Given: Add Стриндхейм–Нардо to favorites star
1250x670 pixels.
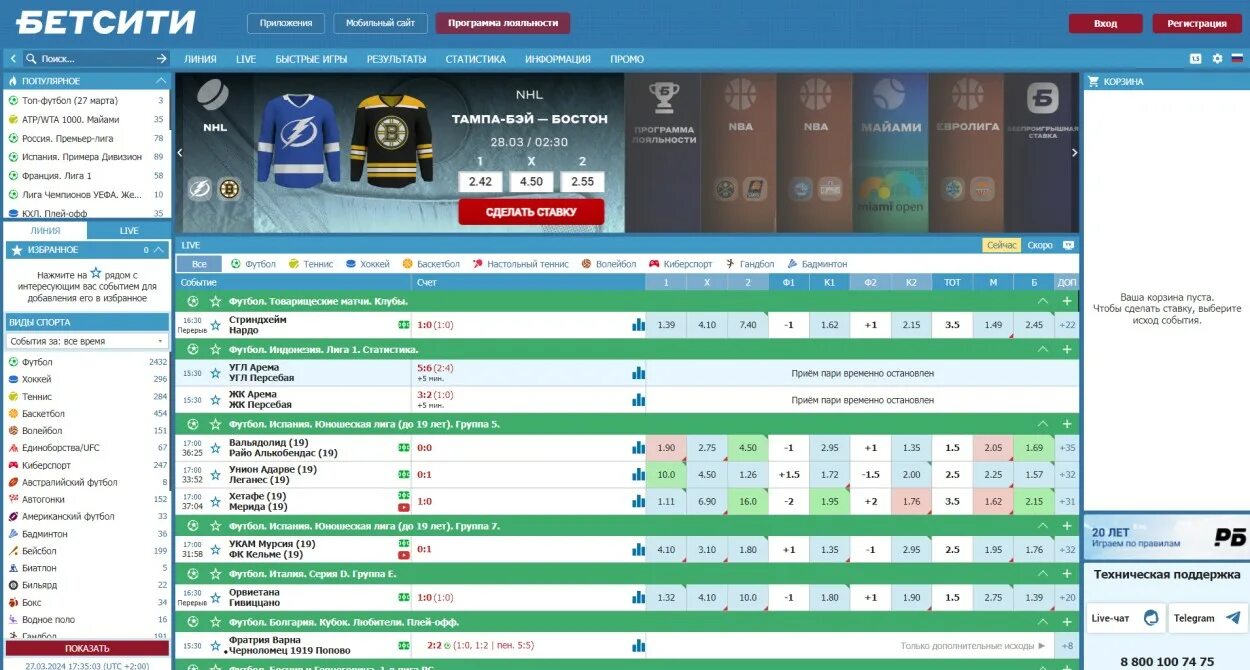Looking at the screenshot, I should 215,326.
